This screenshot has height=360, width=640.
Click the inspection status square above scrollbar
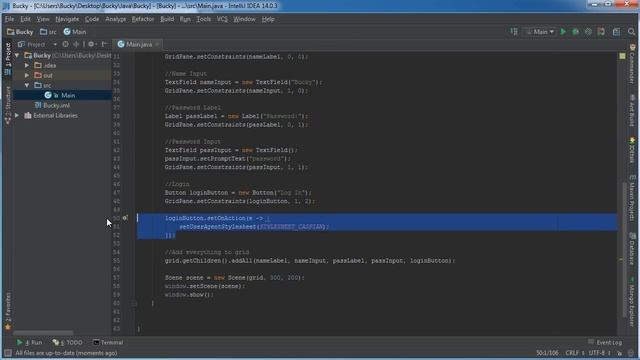click(x=622, y=56)
